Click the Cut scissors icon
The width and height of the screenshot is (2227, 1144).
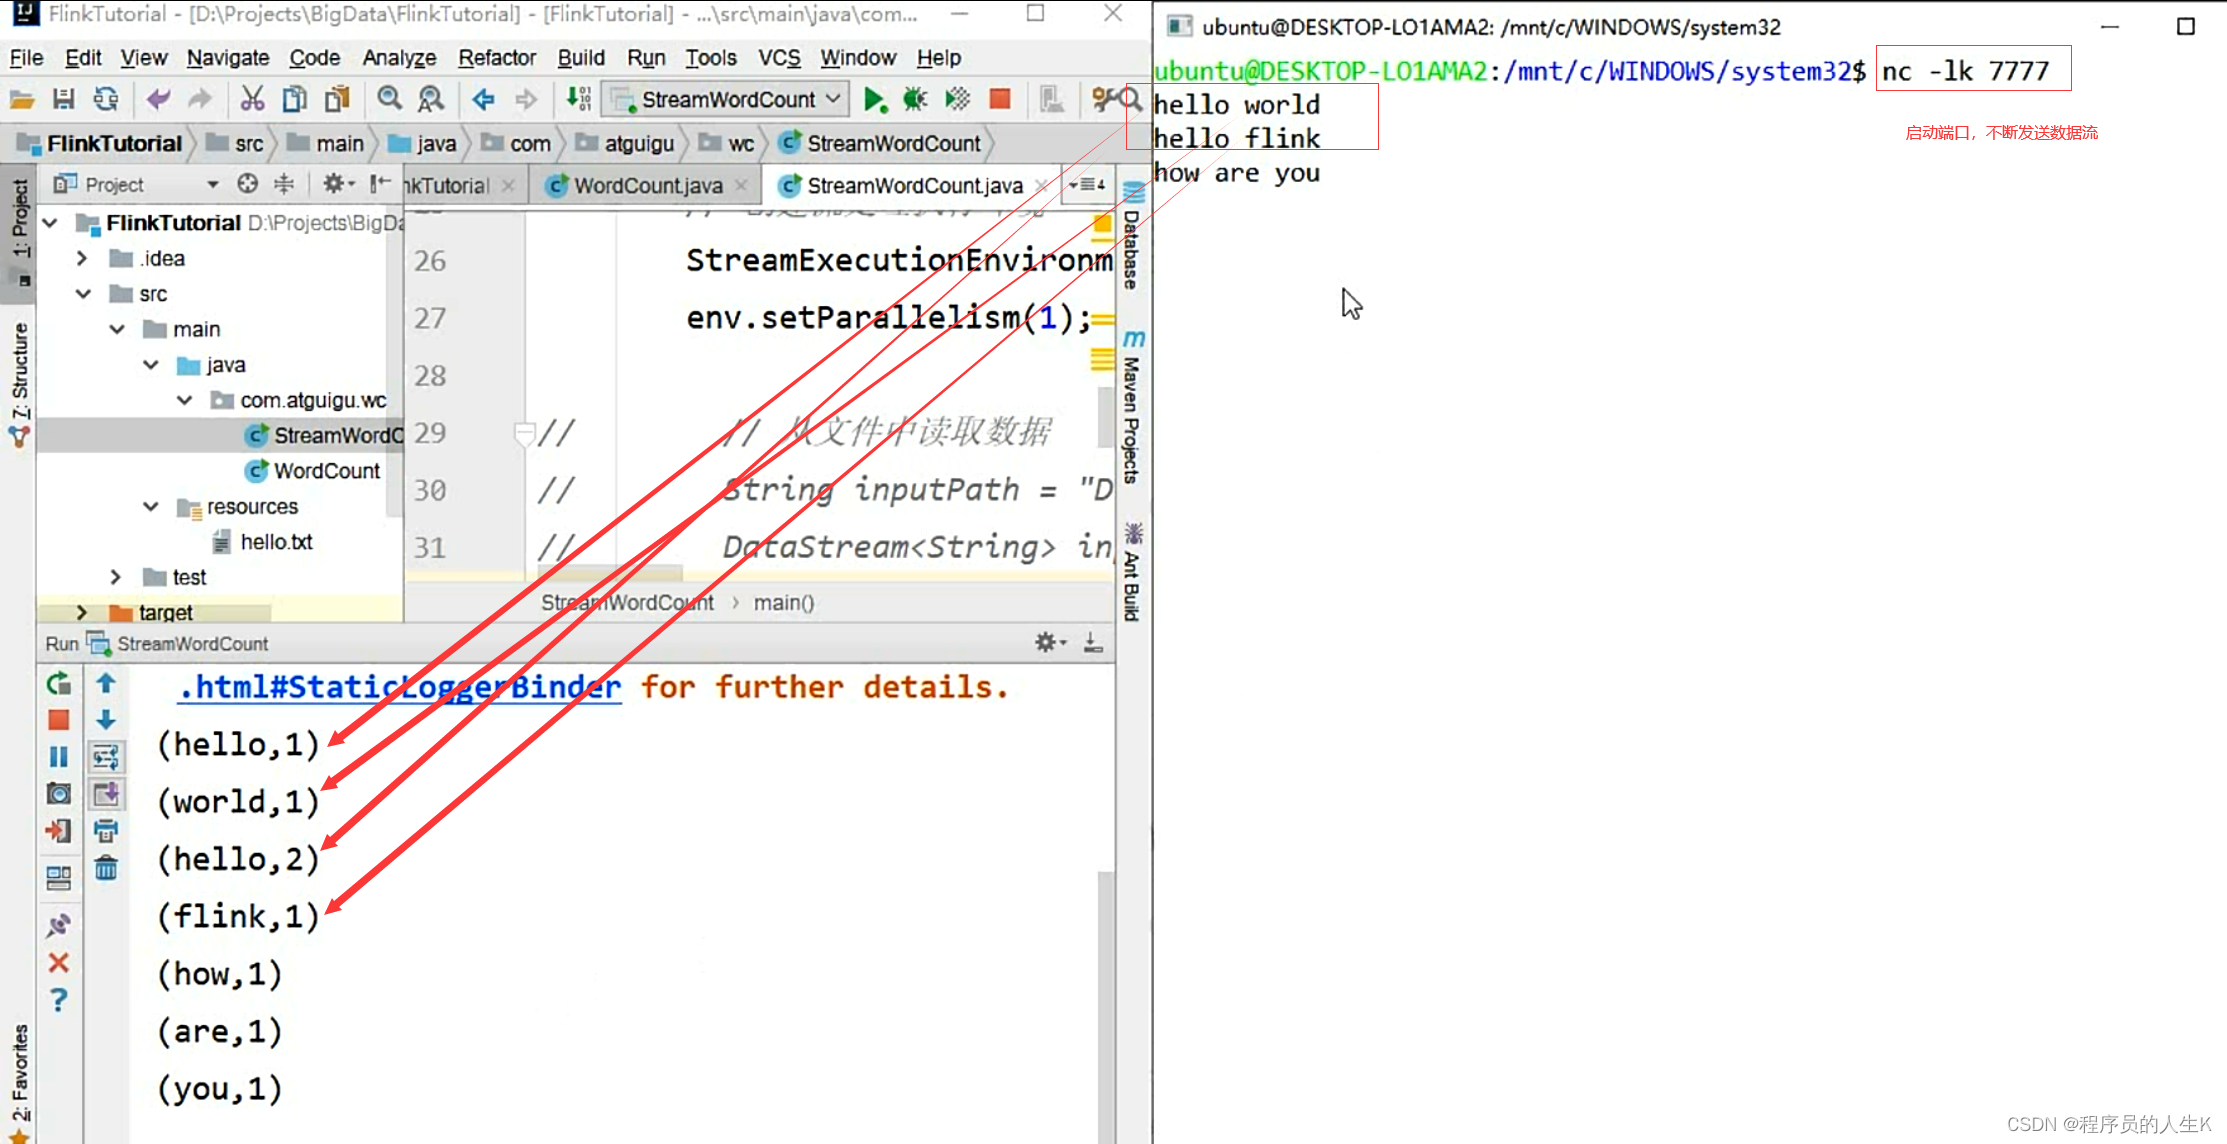point(251,99)
